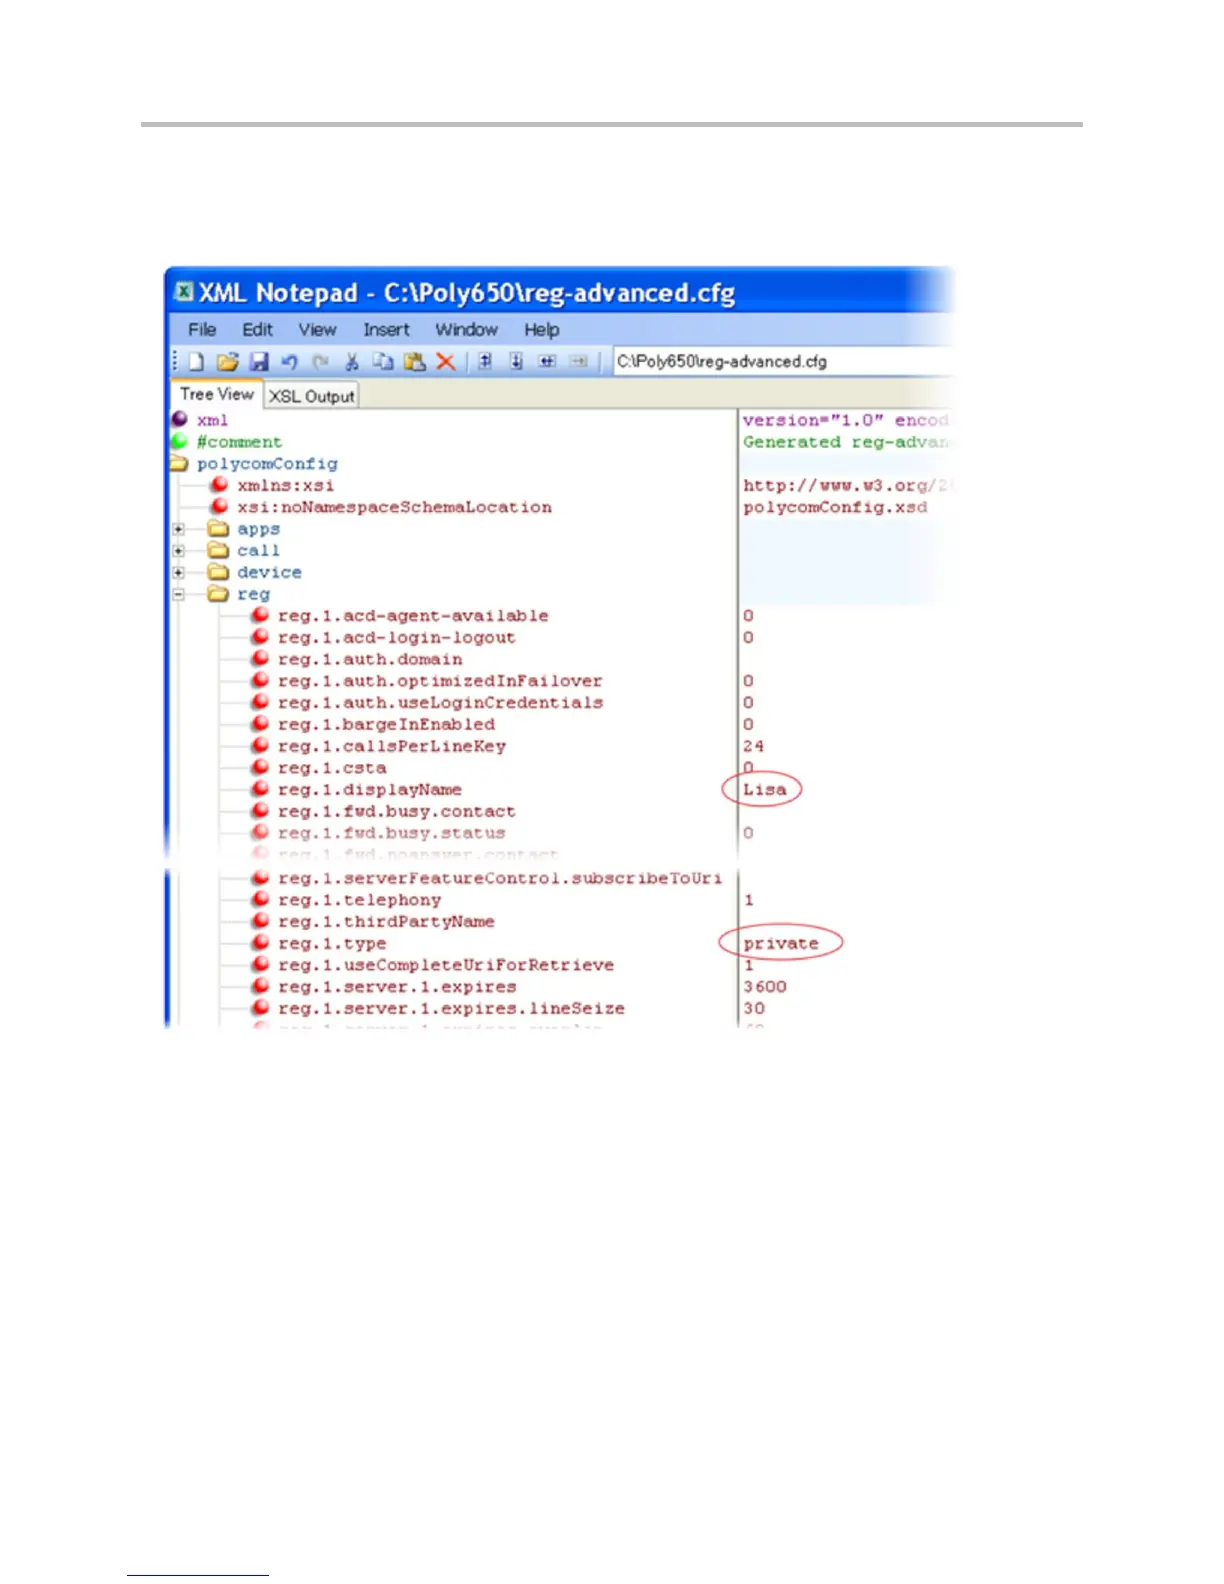The image size is (1224, 1584).
Task: Open the Insert menu
Action: click(x=386, y=329)
